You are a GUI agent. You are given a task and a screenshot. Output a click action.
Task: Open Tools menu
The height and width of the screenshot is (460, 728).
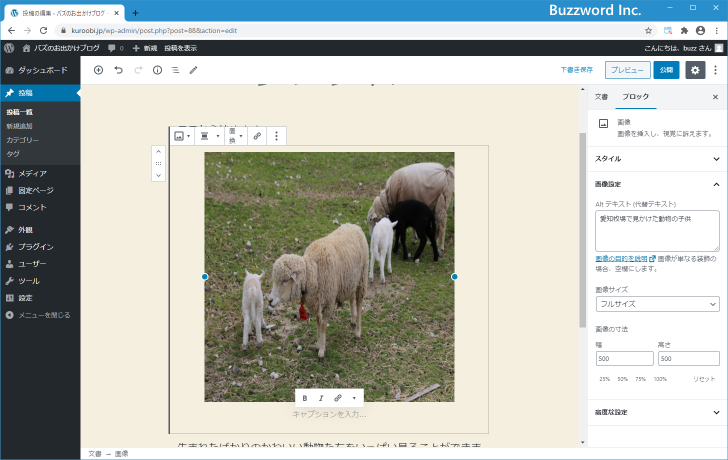[x=40, y=281]
